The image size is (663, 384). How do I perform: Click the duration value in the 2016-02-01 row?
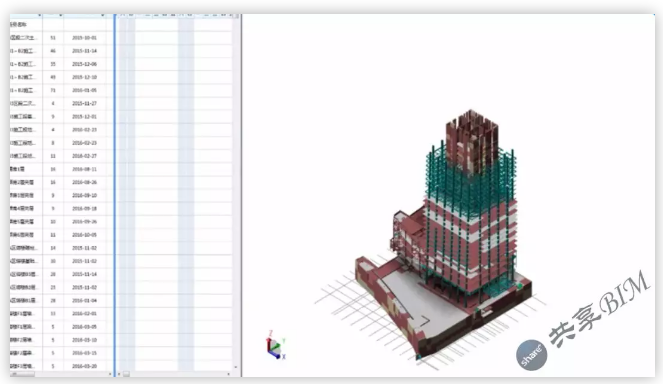pyautogui.click(x=53, y=313)
